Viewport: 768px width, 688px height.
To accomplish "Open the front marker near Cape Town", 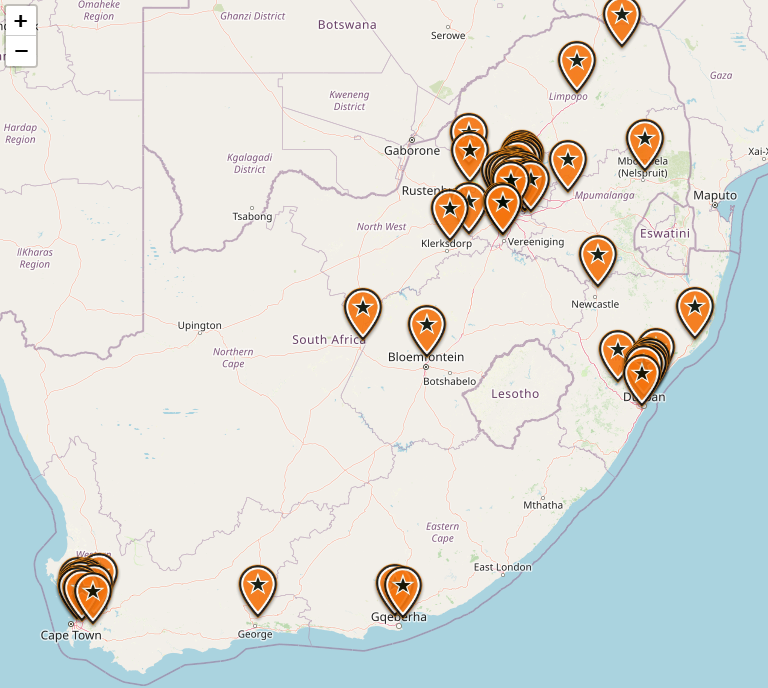I will tap(93, 598).
